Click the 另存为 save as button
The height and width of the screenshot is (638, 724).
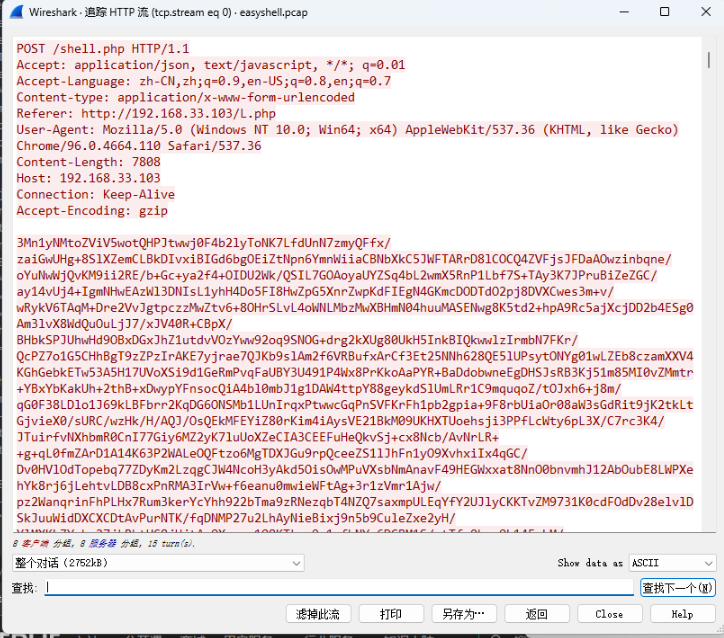tap(464, 614)
